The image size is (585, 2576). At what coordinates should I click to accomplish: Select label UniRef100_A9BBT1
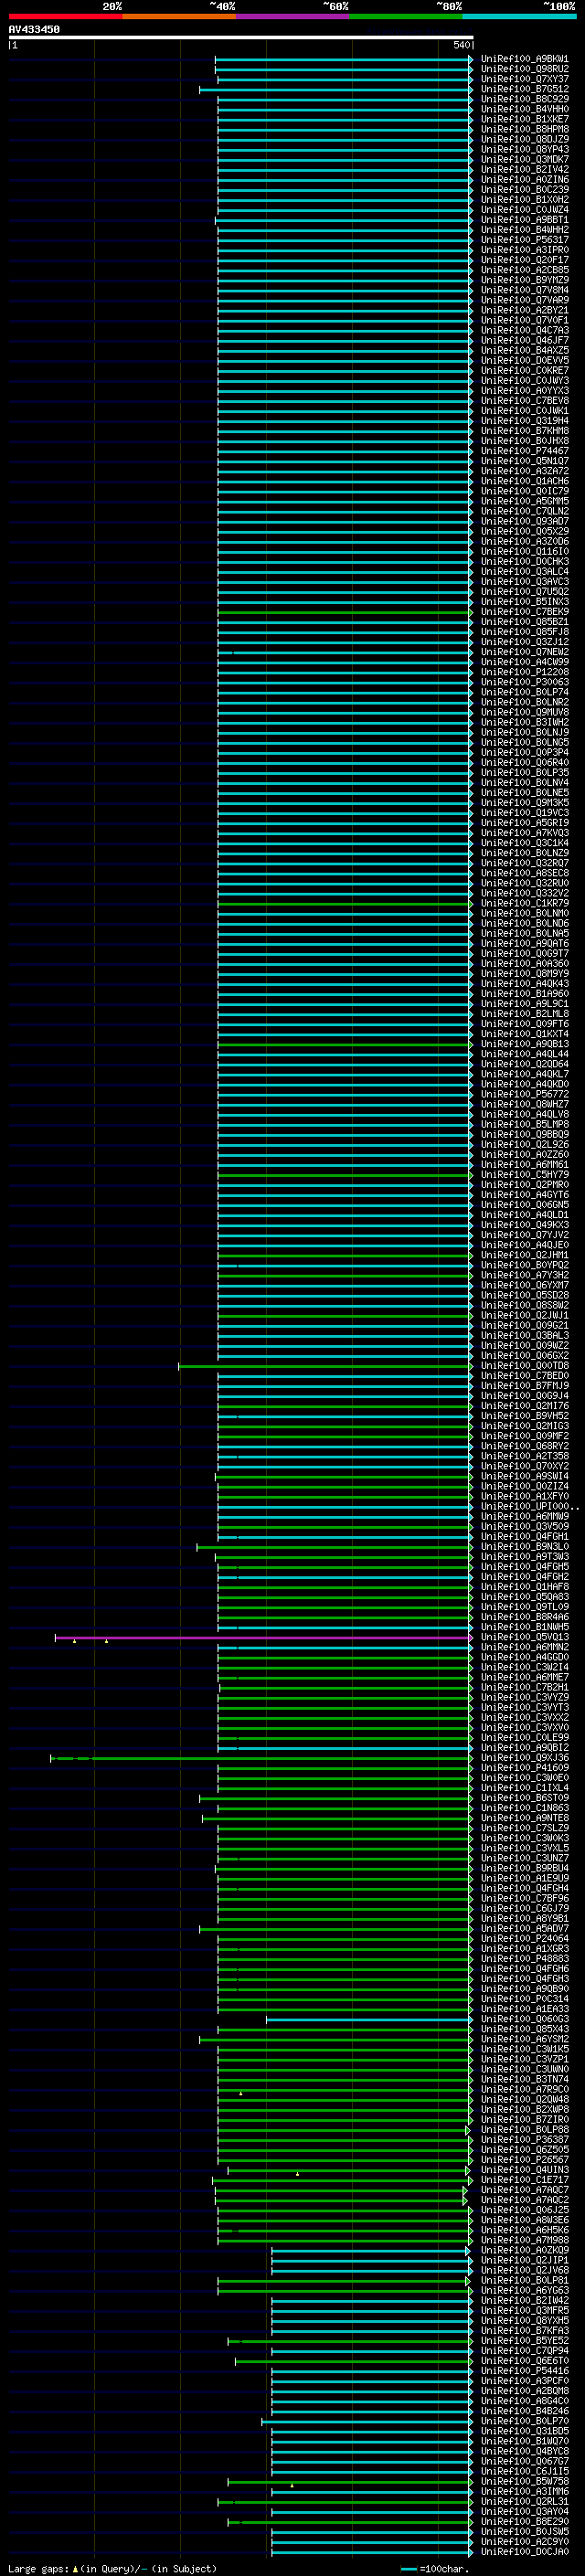tap(525, 220)
